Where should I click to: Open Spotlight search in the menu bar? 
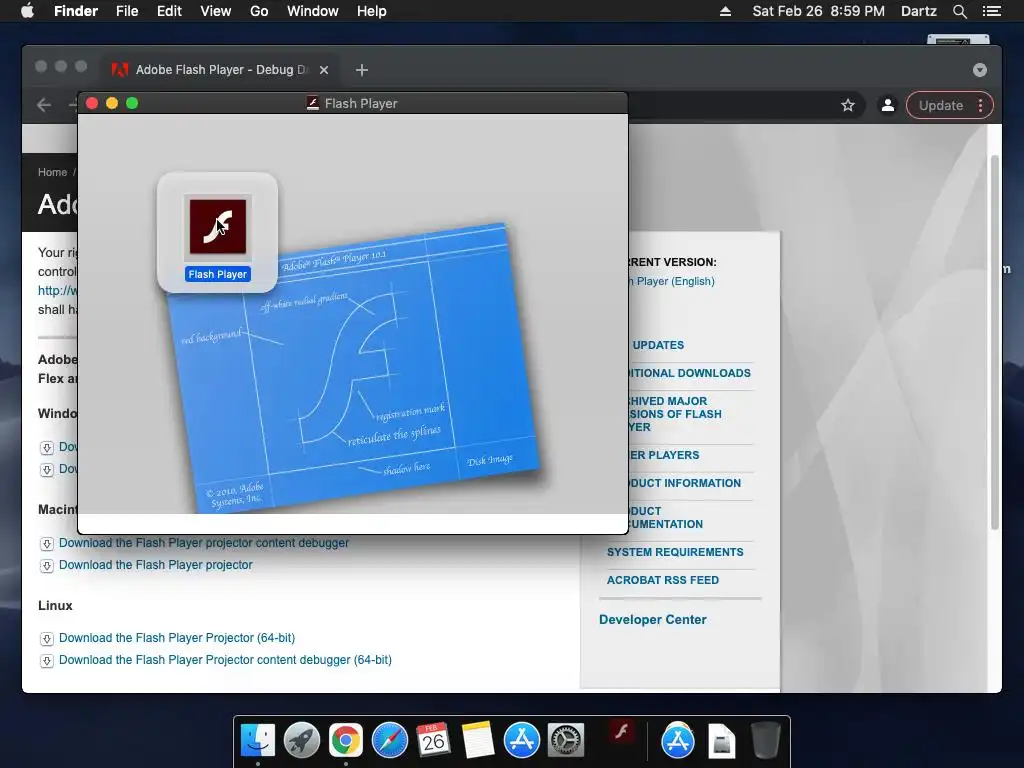click(959, 11)
